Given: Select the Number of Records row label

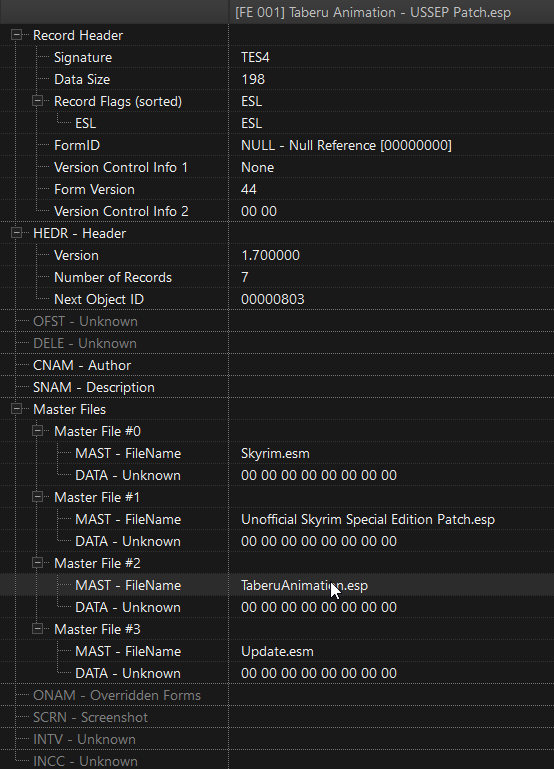Looking at the screenshot, I should click(113, 277).
